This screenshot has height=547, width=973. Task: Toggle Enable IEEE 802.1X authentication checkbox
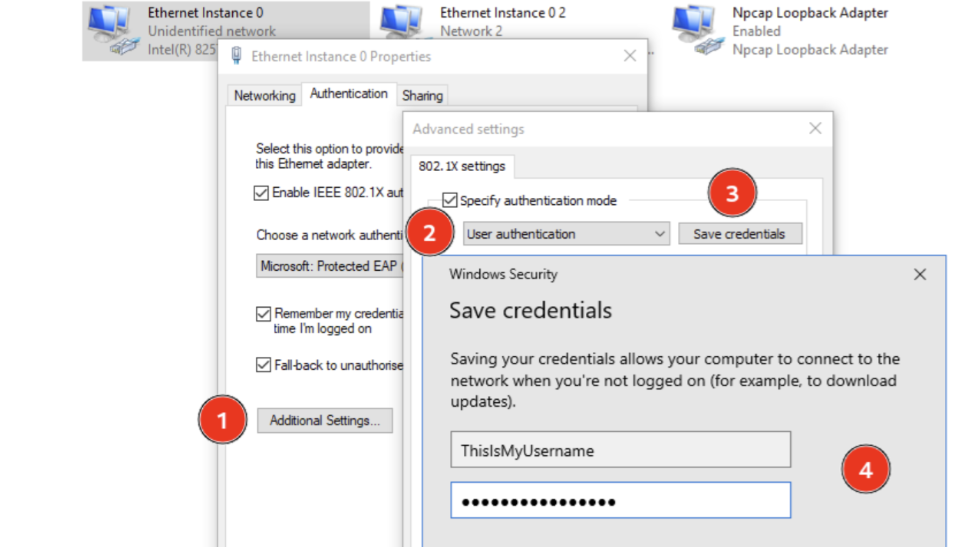261,193
